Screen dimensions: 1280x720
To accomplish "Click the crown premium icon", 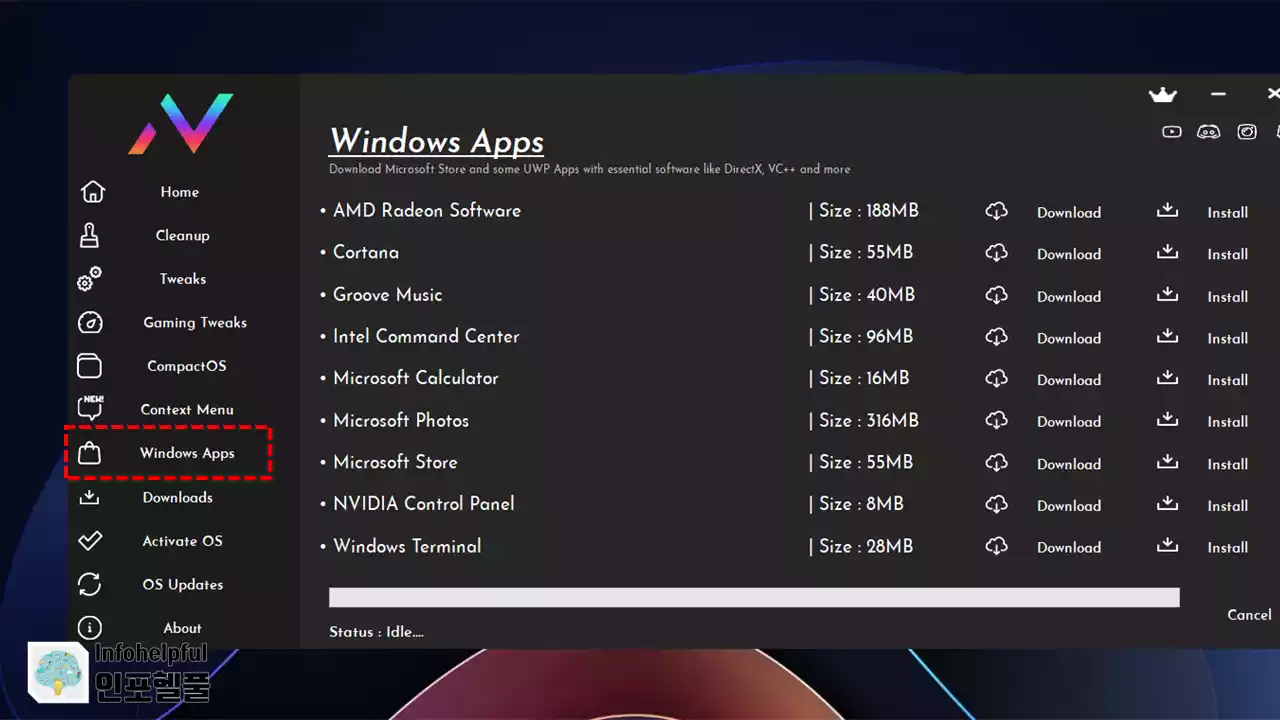I will [x=1162, y=94].
